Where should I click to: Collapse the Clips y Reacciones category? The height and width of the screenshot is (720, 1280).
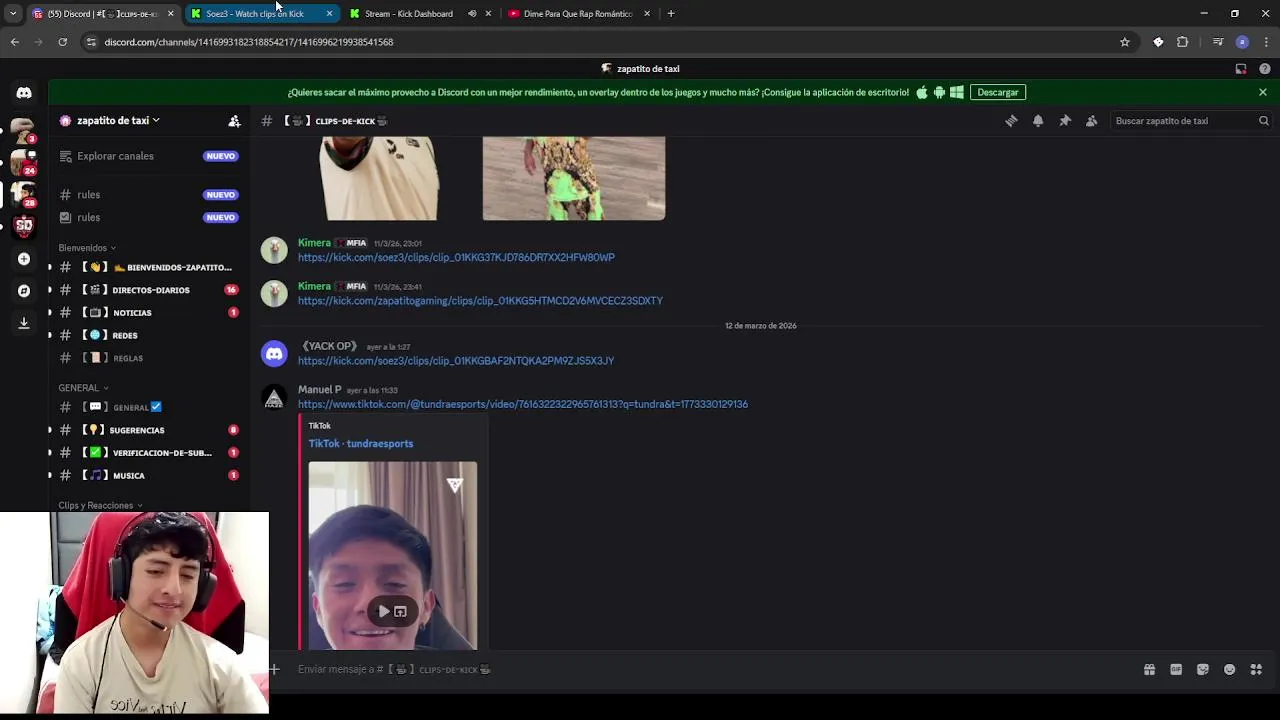(100, 506)
